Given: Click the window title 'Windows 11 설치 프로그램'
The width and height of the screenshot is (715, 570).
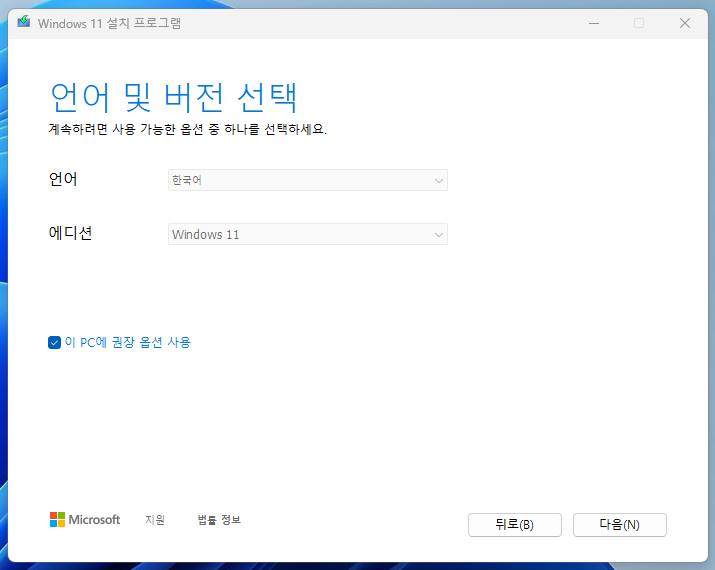Looking at the screenshot, I should [109, 23].
